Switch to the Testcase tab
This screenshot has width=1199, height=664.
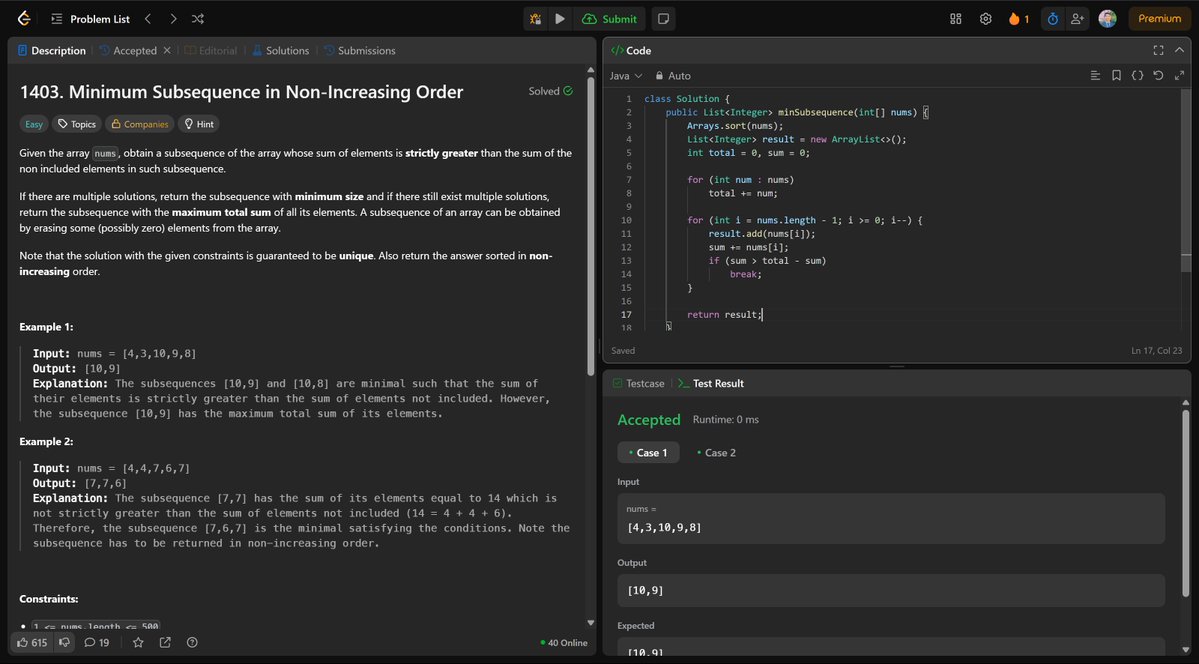point(638,383)
